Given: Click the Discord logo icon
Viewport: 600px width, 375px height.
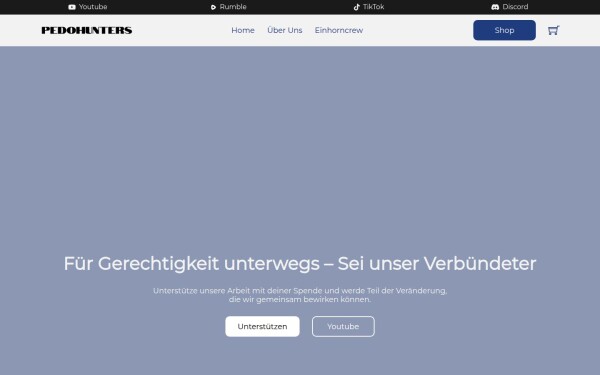Looking at the screenshot, I should (x=495, y=7).
